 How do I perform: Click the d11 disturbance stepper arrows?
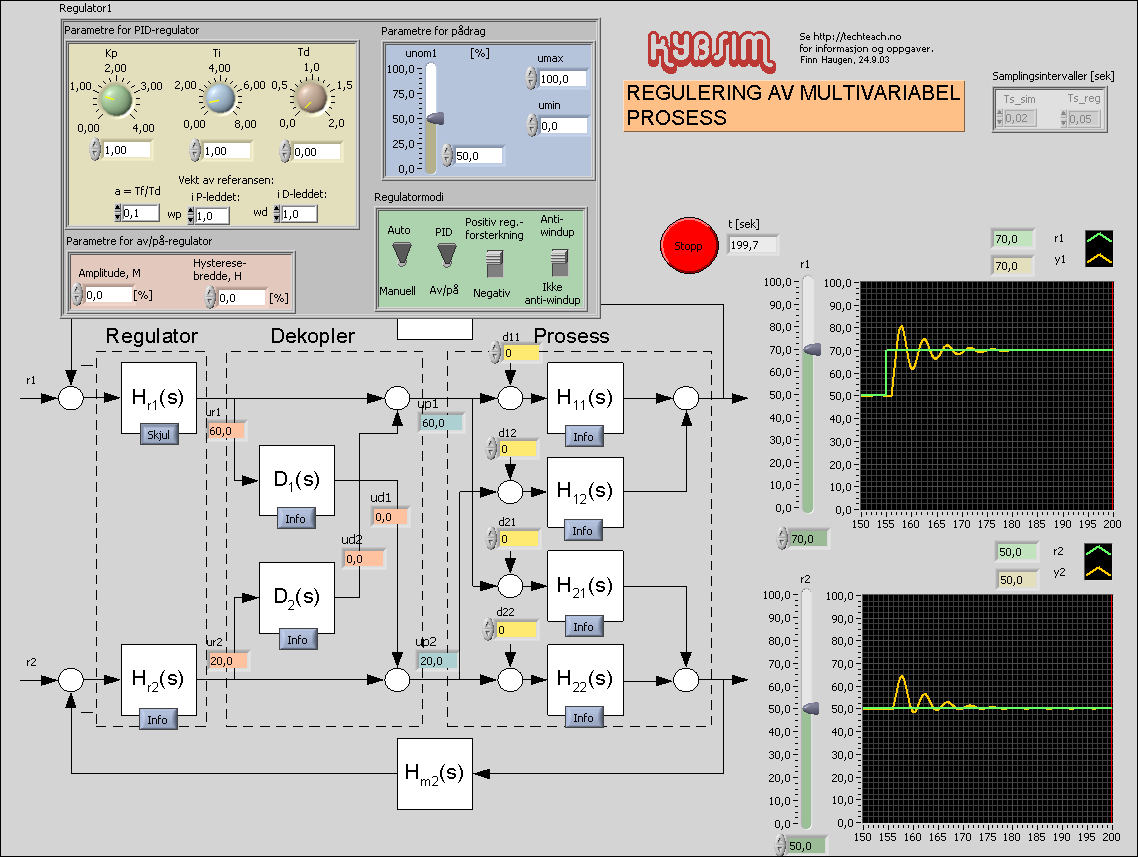click(496, 353)
